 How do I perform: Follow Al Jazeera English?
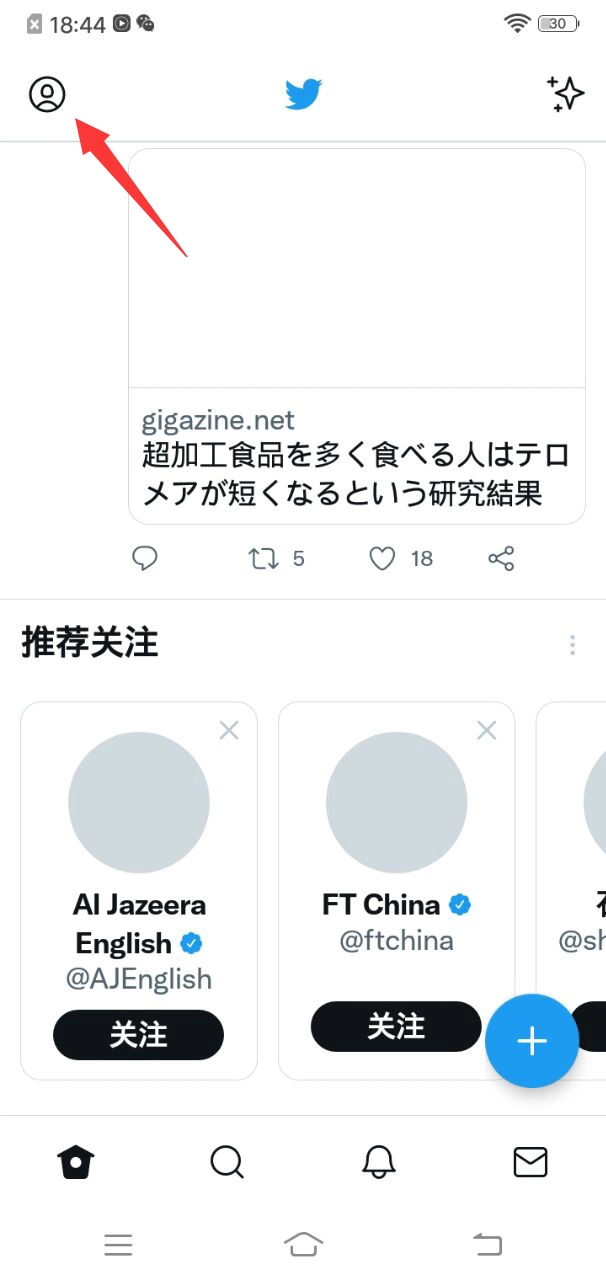(x=138, y=1035)
